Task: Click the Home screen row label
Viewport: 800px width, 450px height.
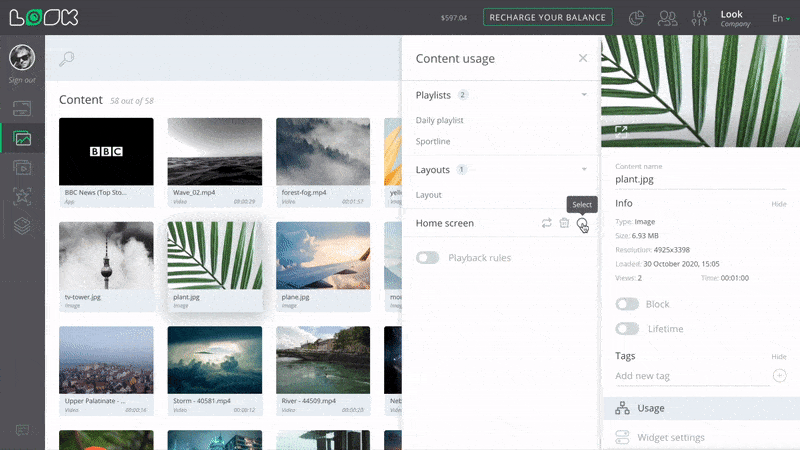Action: pos(444,223)
